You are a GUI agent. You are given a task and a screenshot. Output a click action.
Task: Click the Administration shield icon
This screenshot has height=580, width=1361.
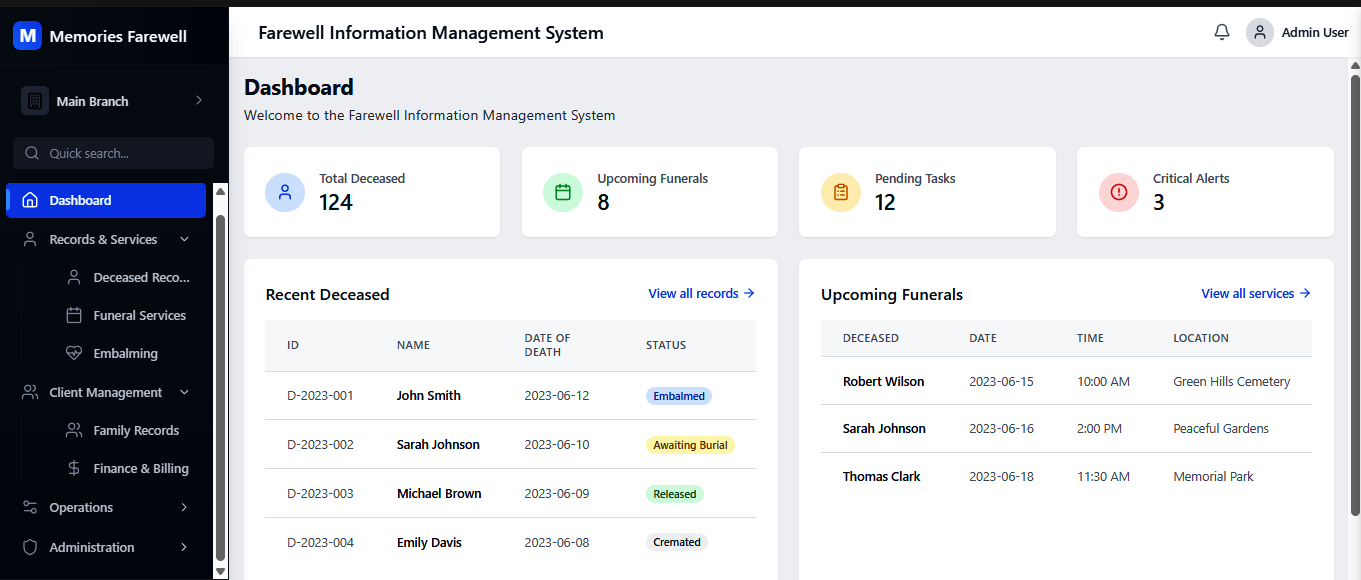pos(30,547)
